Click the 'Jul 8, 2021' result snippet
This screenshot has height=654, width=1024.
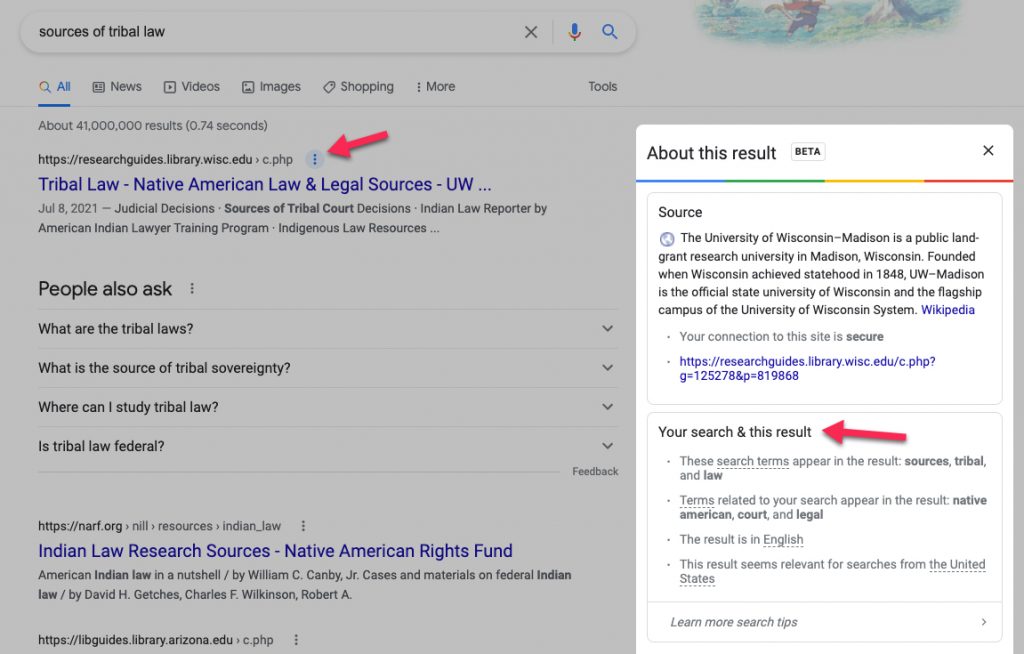pos(293,218)
